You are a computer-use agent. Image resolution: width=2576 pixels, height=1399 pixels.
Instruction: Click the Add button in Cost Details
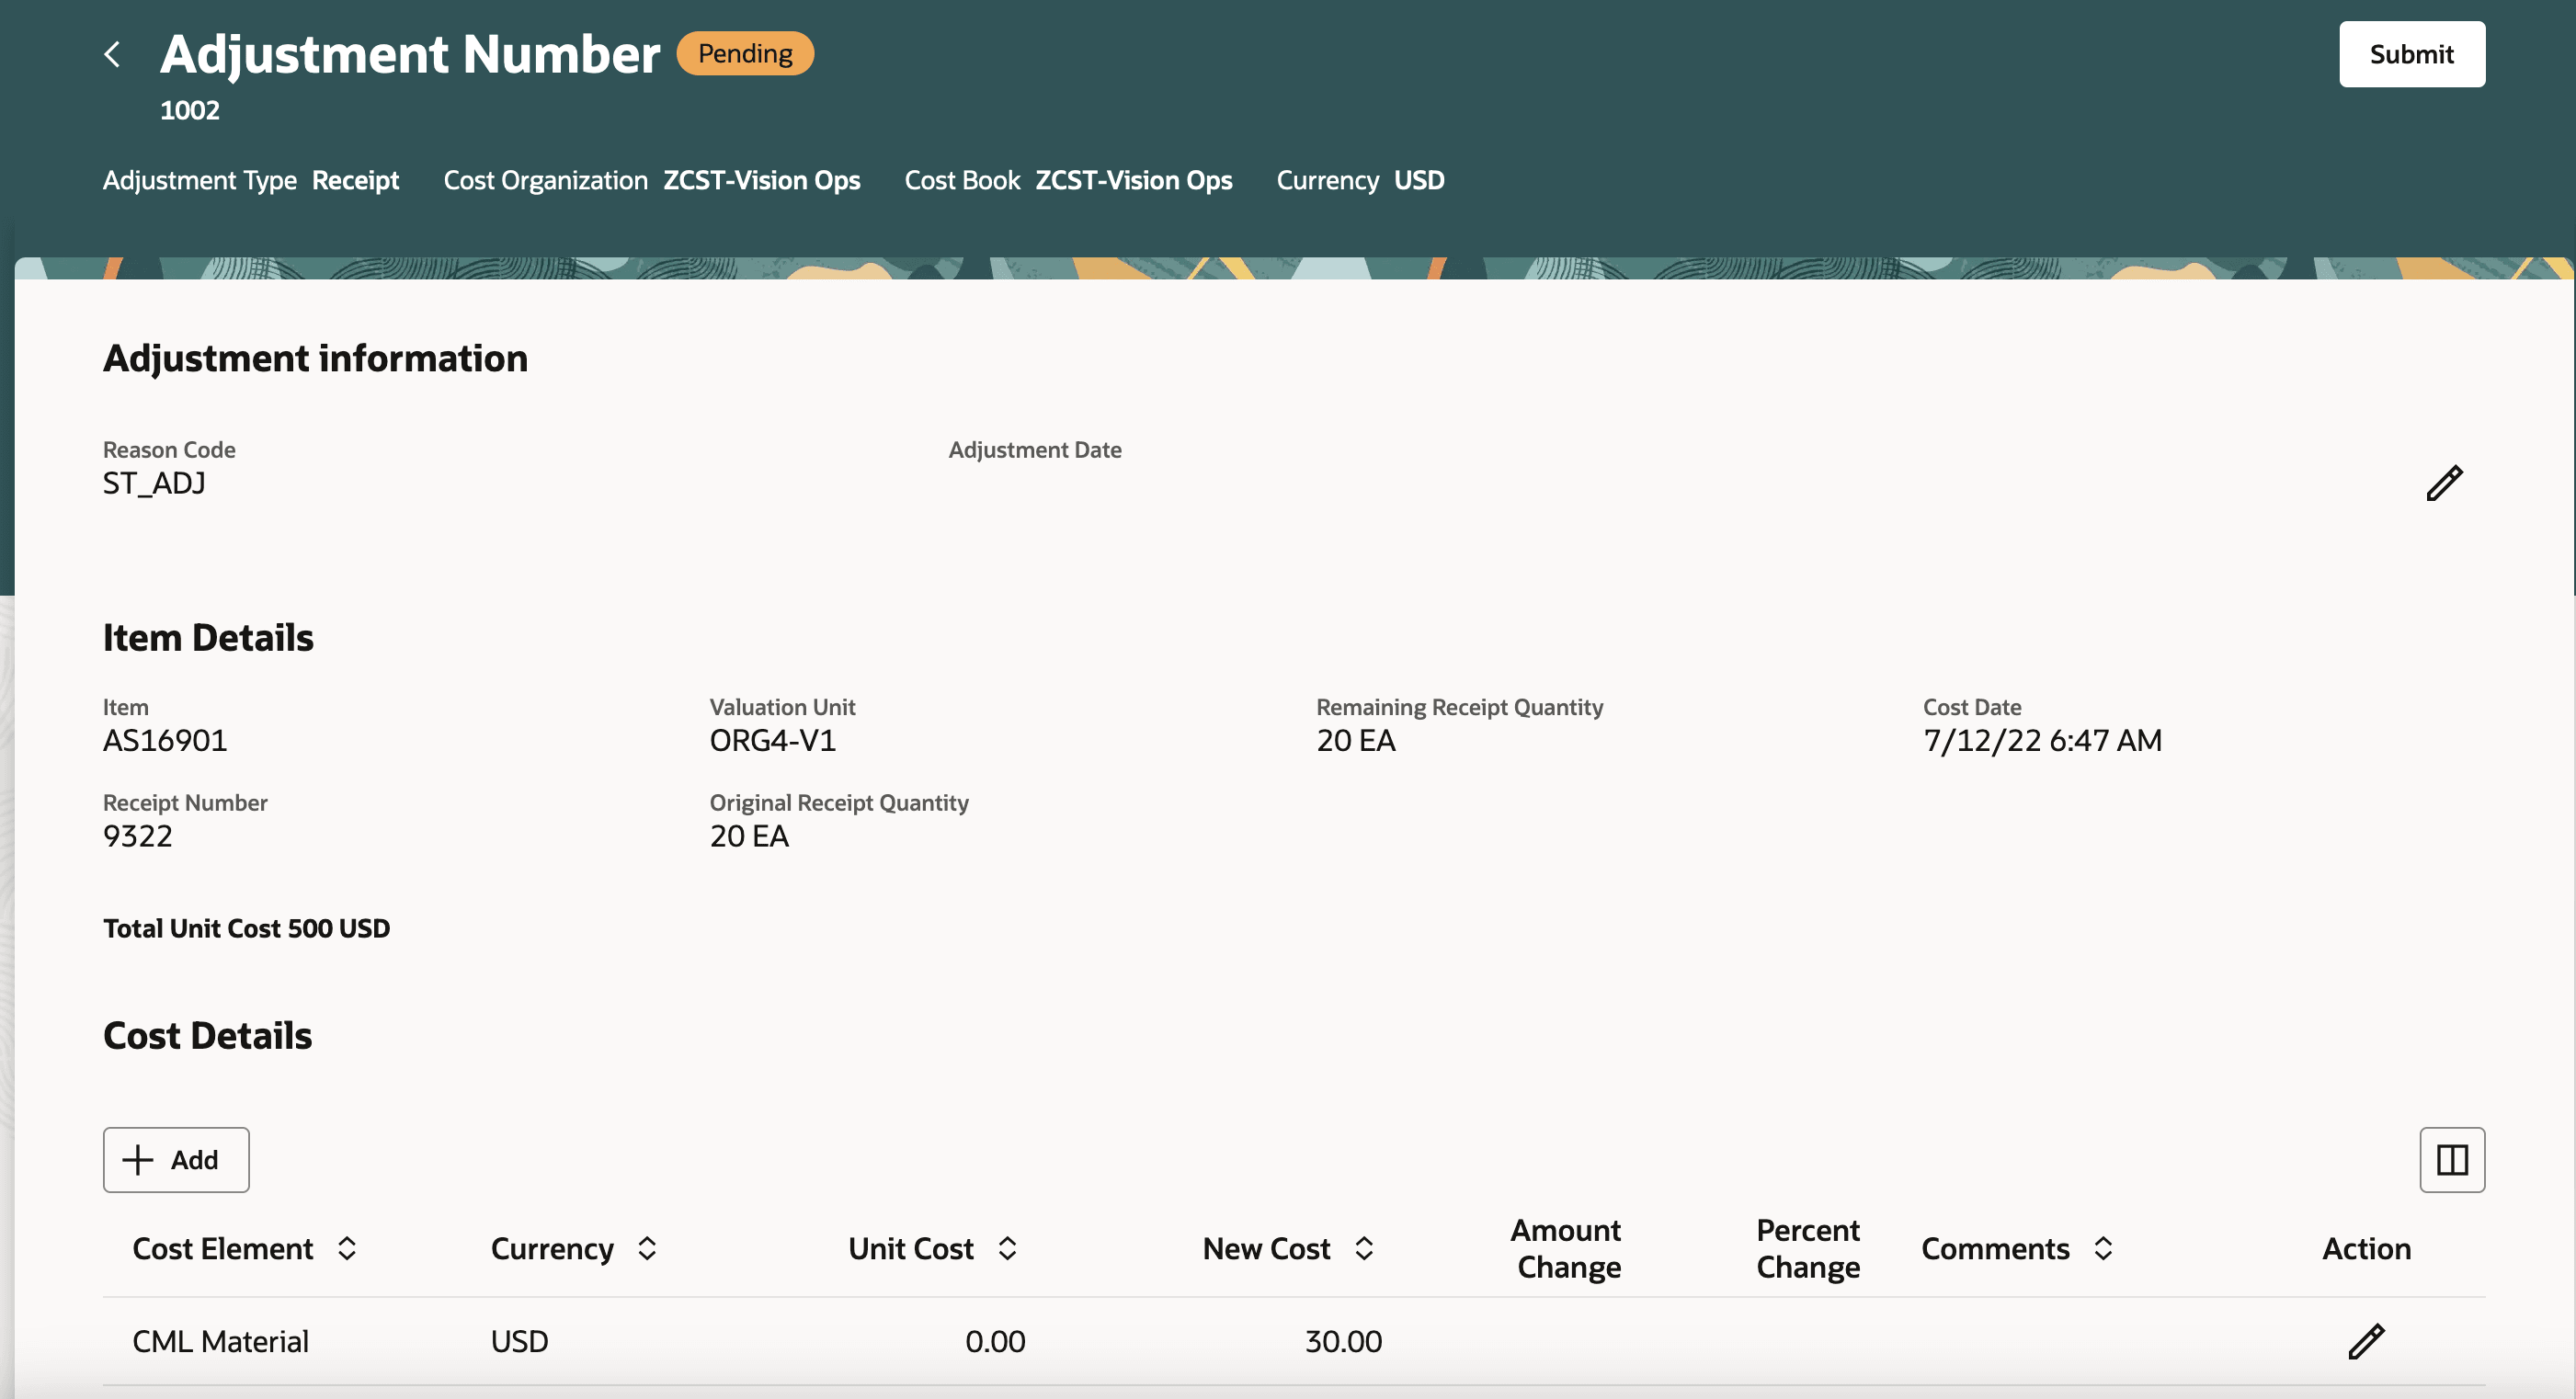pyautogui.click(x=175, y=1160)
